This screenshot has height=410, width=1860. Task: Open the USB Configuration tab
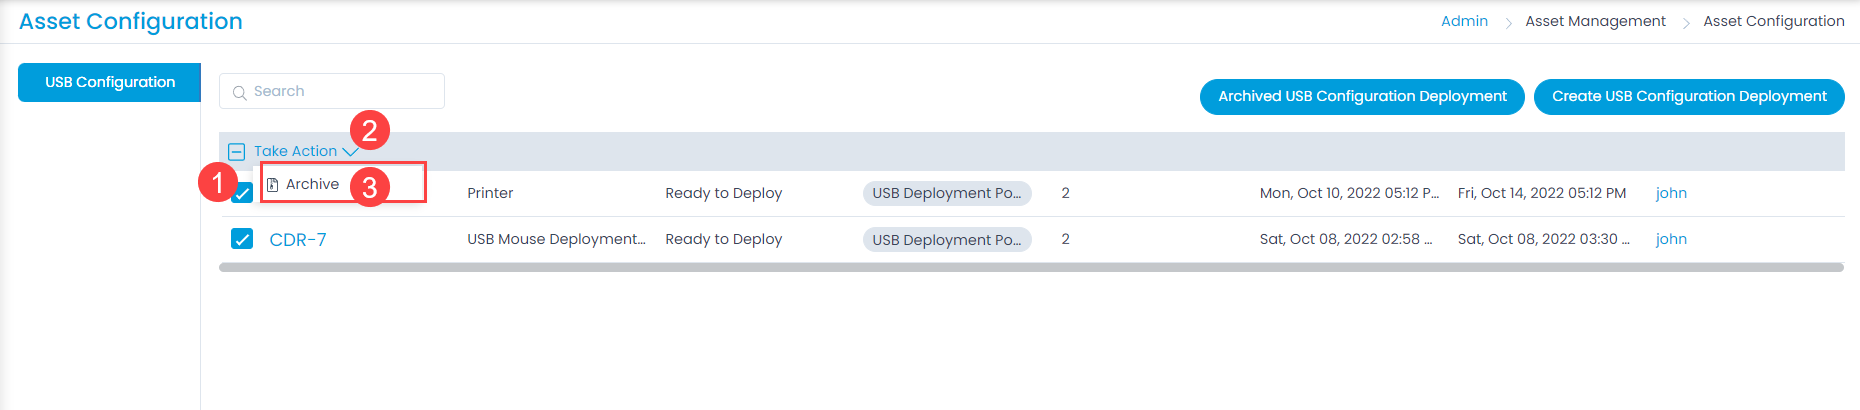point(110,82)
